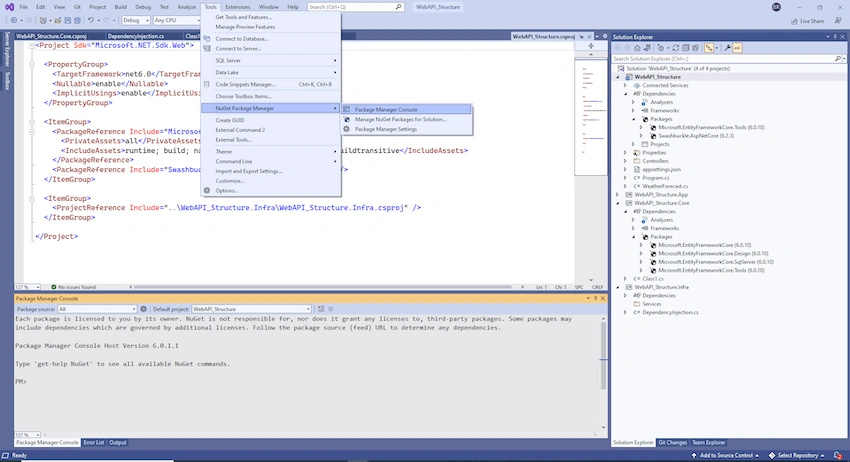Click Clear Console icon in Package Manager Console
The height and width of the screenshot is (462, 850).
321,309
